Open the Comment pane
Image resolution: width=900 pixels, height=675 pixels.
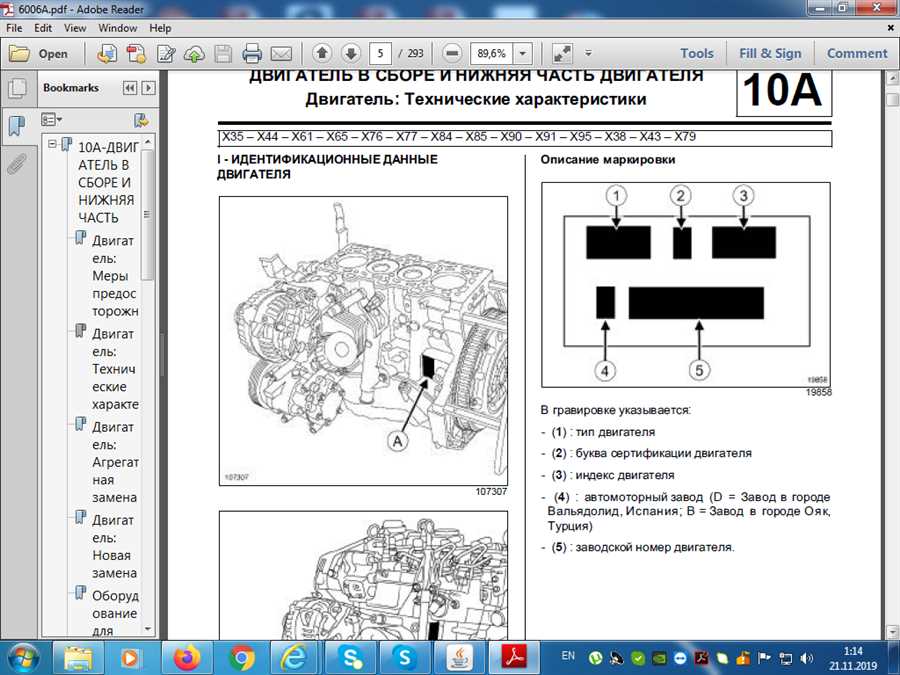click(857, 54)
